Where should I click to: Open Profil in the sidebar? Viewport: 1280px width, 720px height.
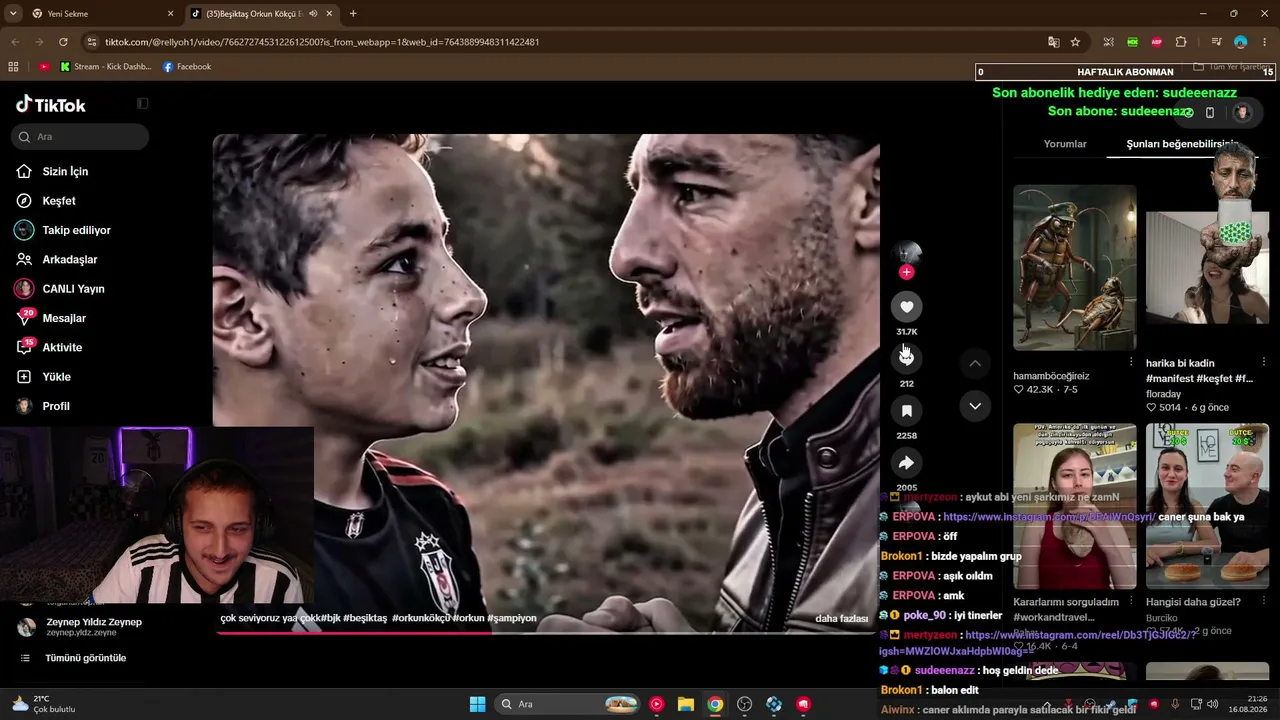pos(55,406)
